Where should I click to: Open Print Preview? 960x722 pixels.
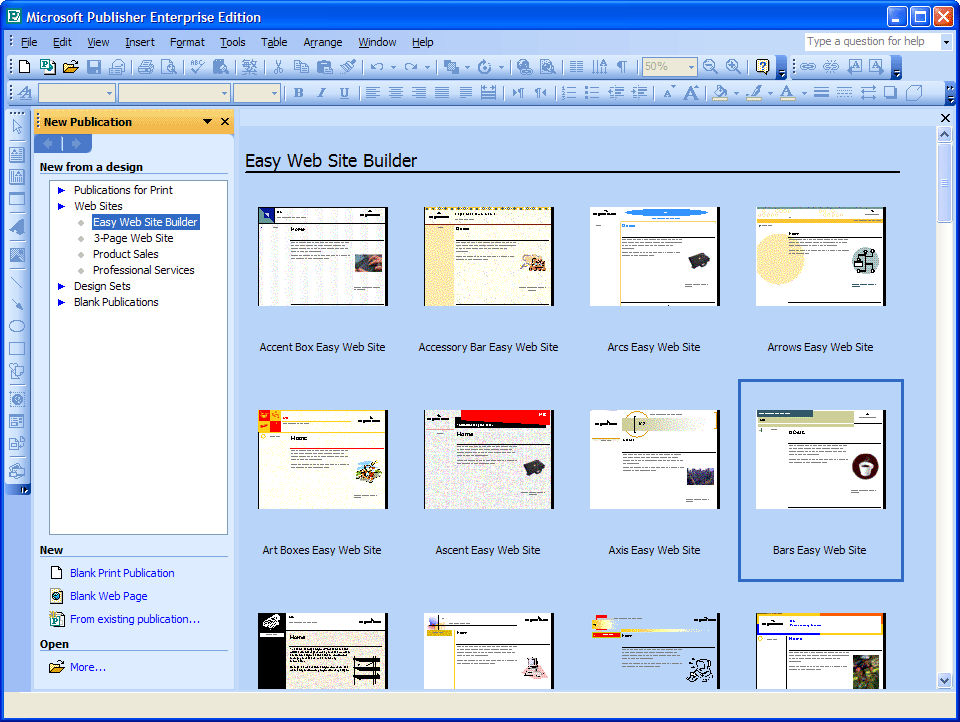pos(168,67)
